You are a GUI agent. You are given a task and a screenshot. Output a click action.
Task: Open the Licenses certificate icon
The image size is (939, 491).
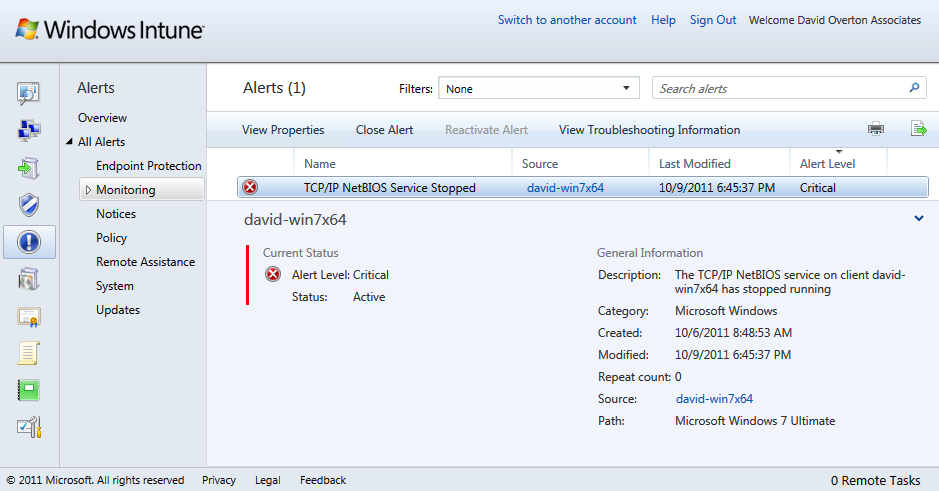tap(28, 317)
